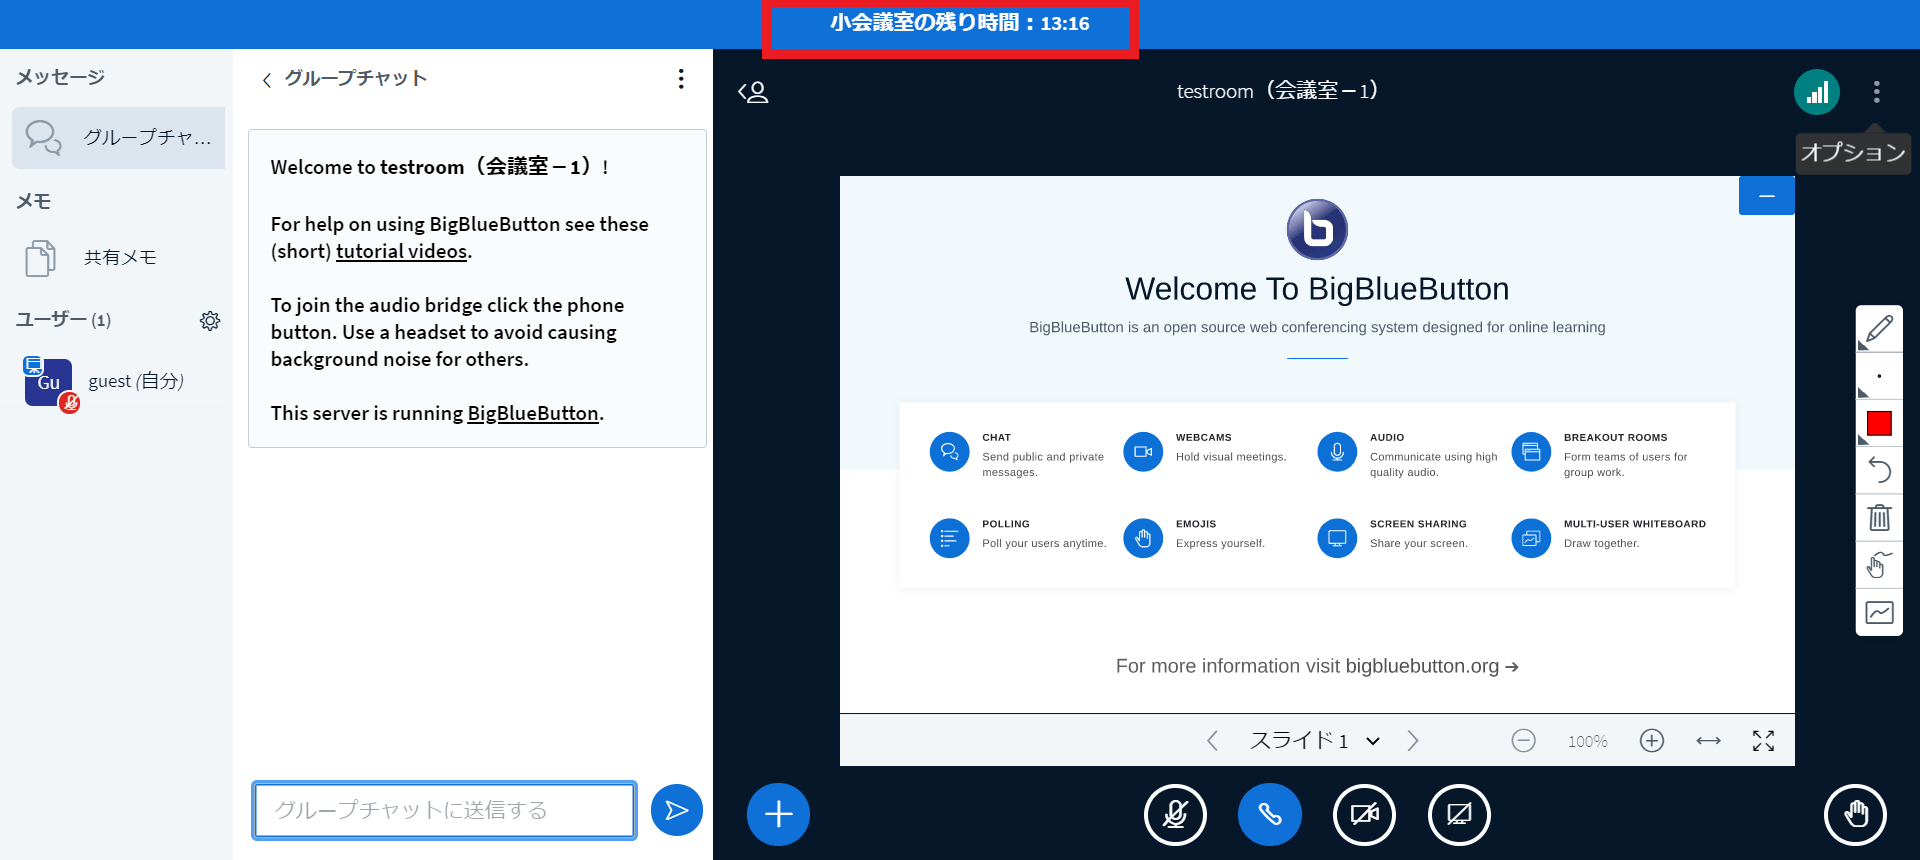Image resolution: width=1920 pixels, height=860 pixels.
Task: Open the 共有メモ shared notes panel
Action: click(x=119, y=258)
